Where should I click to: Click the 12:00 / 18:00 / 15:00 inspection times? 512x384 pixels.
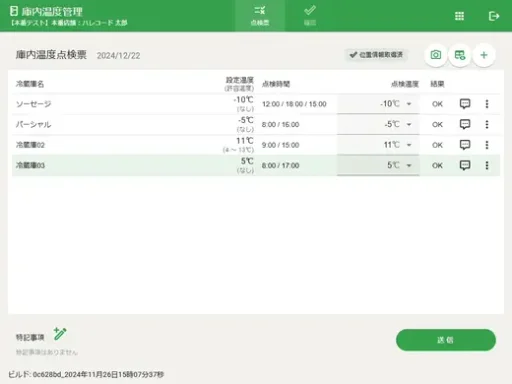(x=294, y=104)
